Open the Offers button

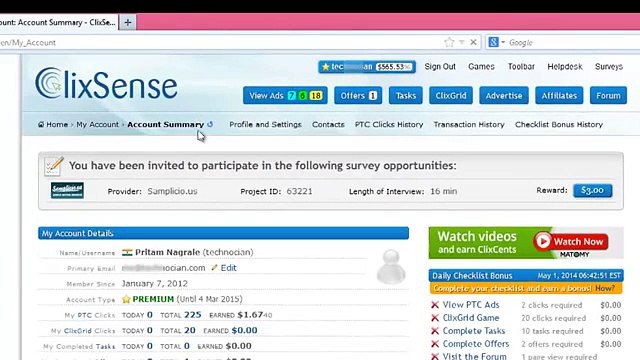(358, 96)
